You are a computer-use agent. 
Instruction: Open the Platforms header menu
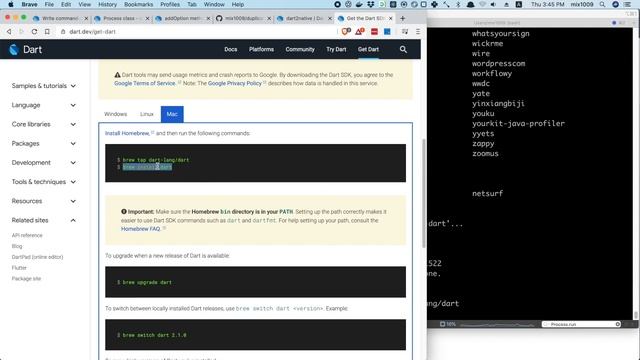tap(261, 49)
